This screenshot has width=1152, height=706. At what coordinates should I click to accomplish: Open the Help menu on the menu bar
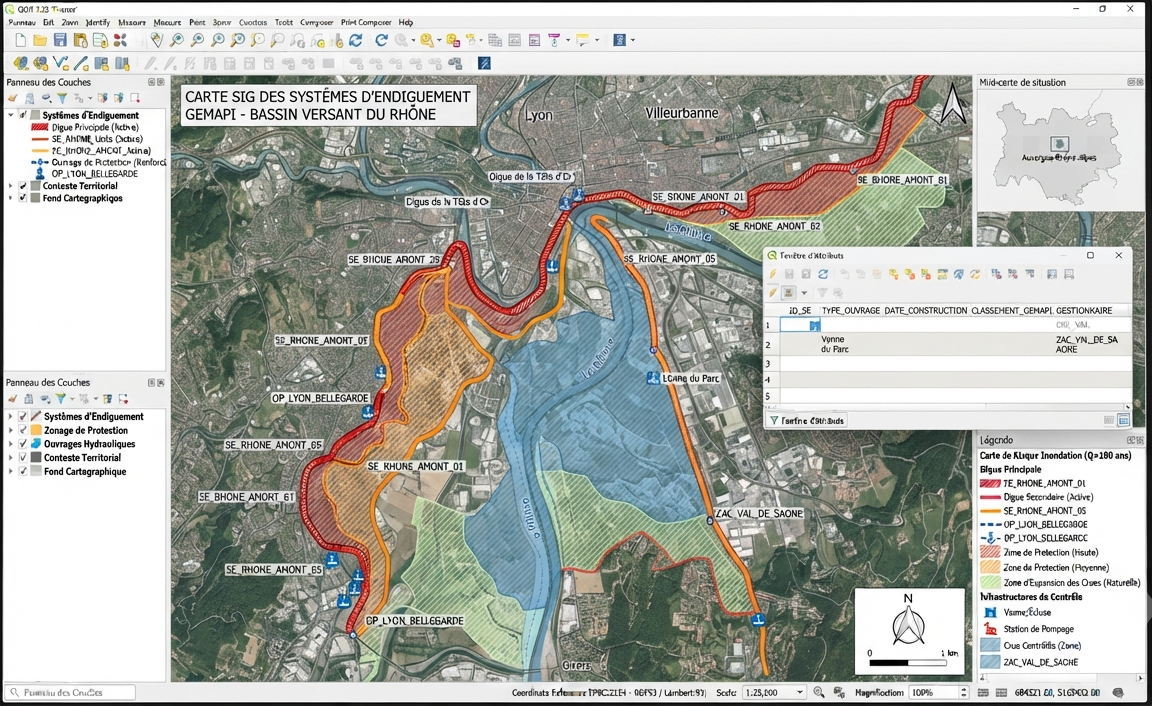pos(406,23)
